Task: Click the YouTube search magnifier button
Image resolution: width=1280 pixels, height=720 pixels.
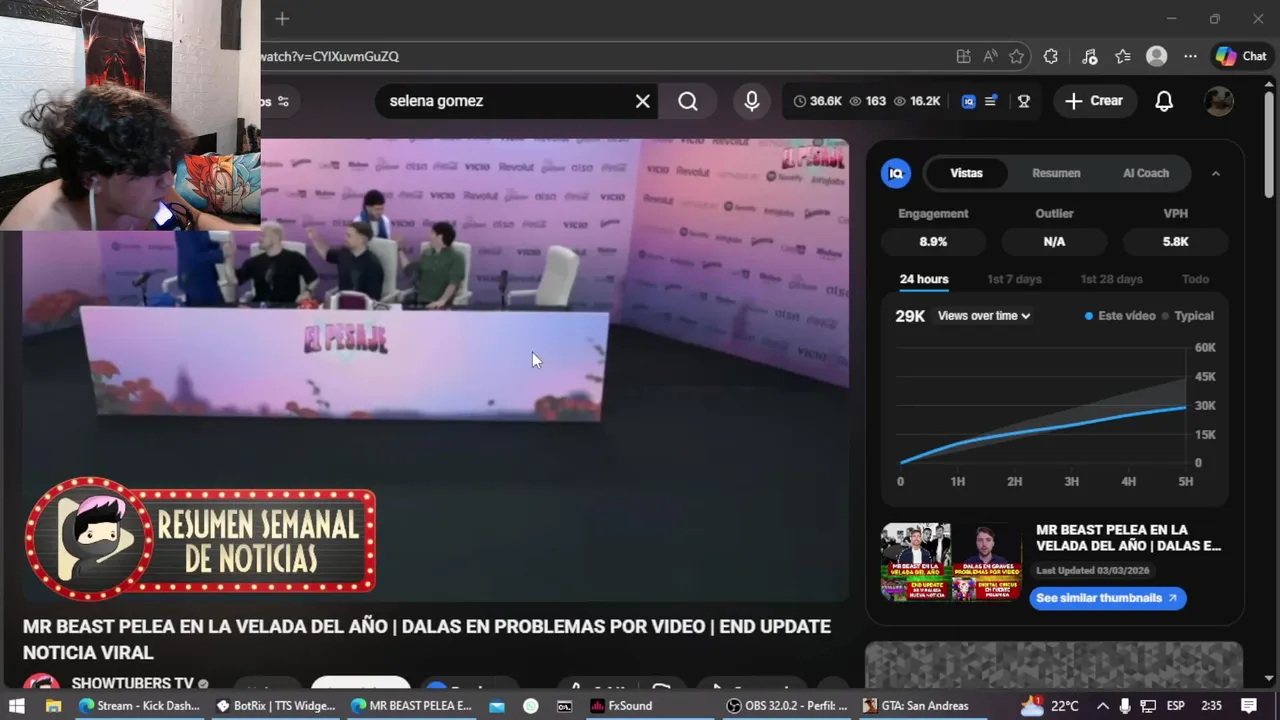Action: 688,101
